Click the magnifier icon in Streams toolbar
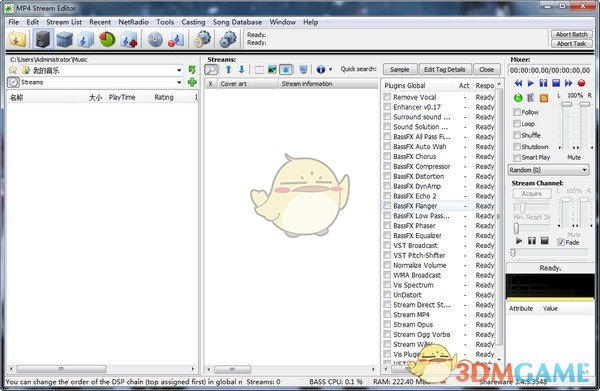Screen dimensions: 600x391 (211, 70)
